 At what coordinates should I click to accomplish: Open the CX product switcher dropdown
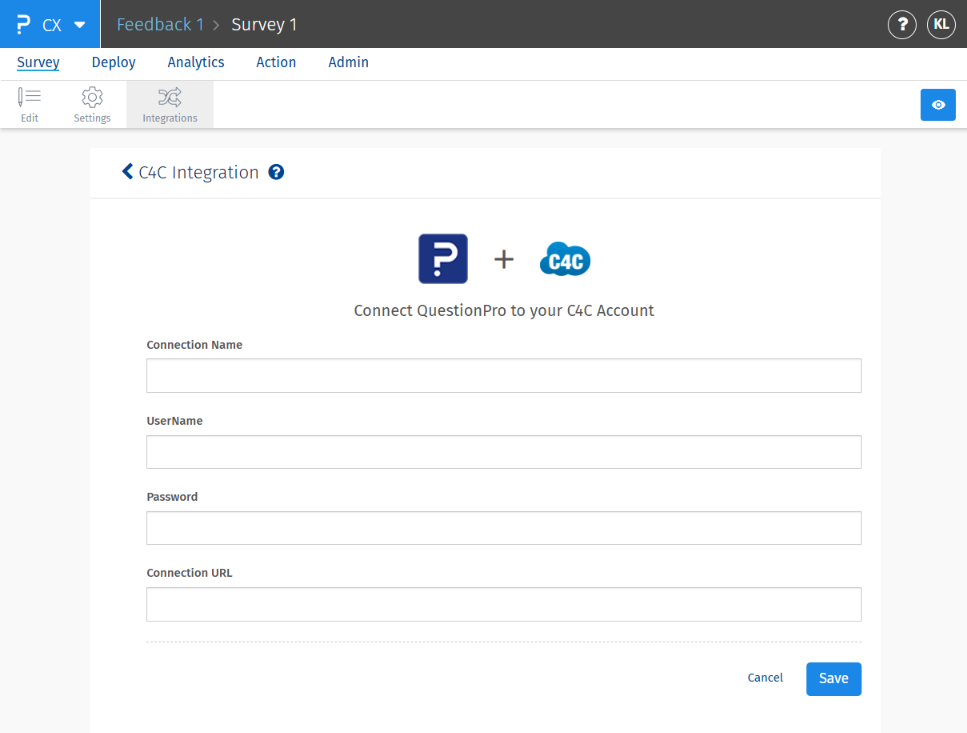point(80,25)
